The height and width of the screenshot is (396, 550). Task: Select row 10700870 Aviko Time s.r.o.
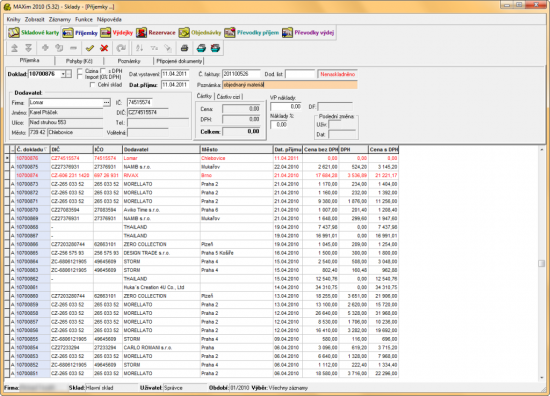tap(203, 210)
